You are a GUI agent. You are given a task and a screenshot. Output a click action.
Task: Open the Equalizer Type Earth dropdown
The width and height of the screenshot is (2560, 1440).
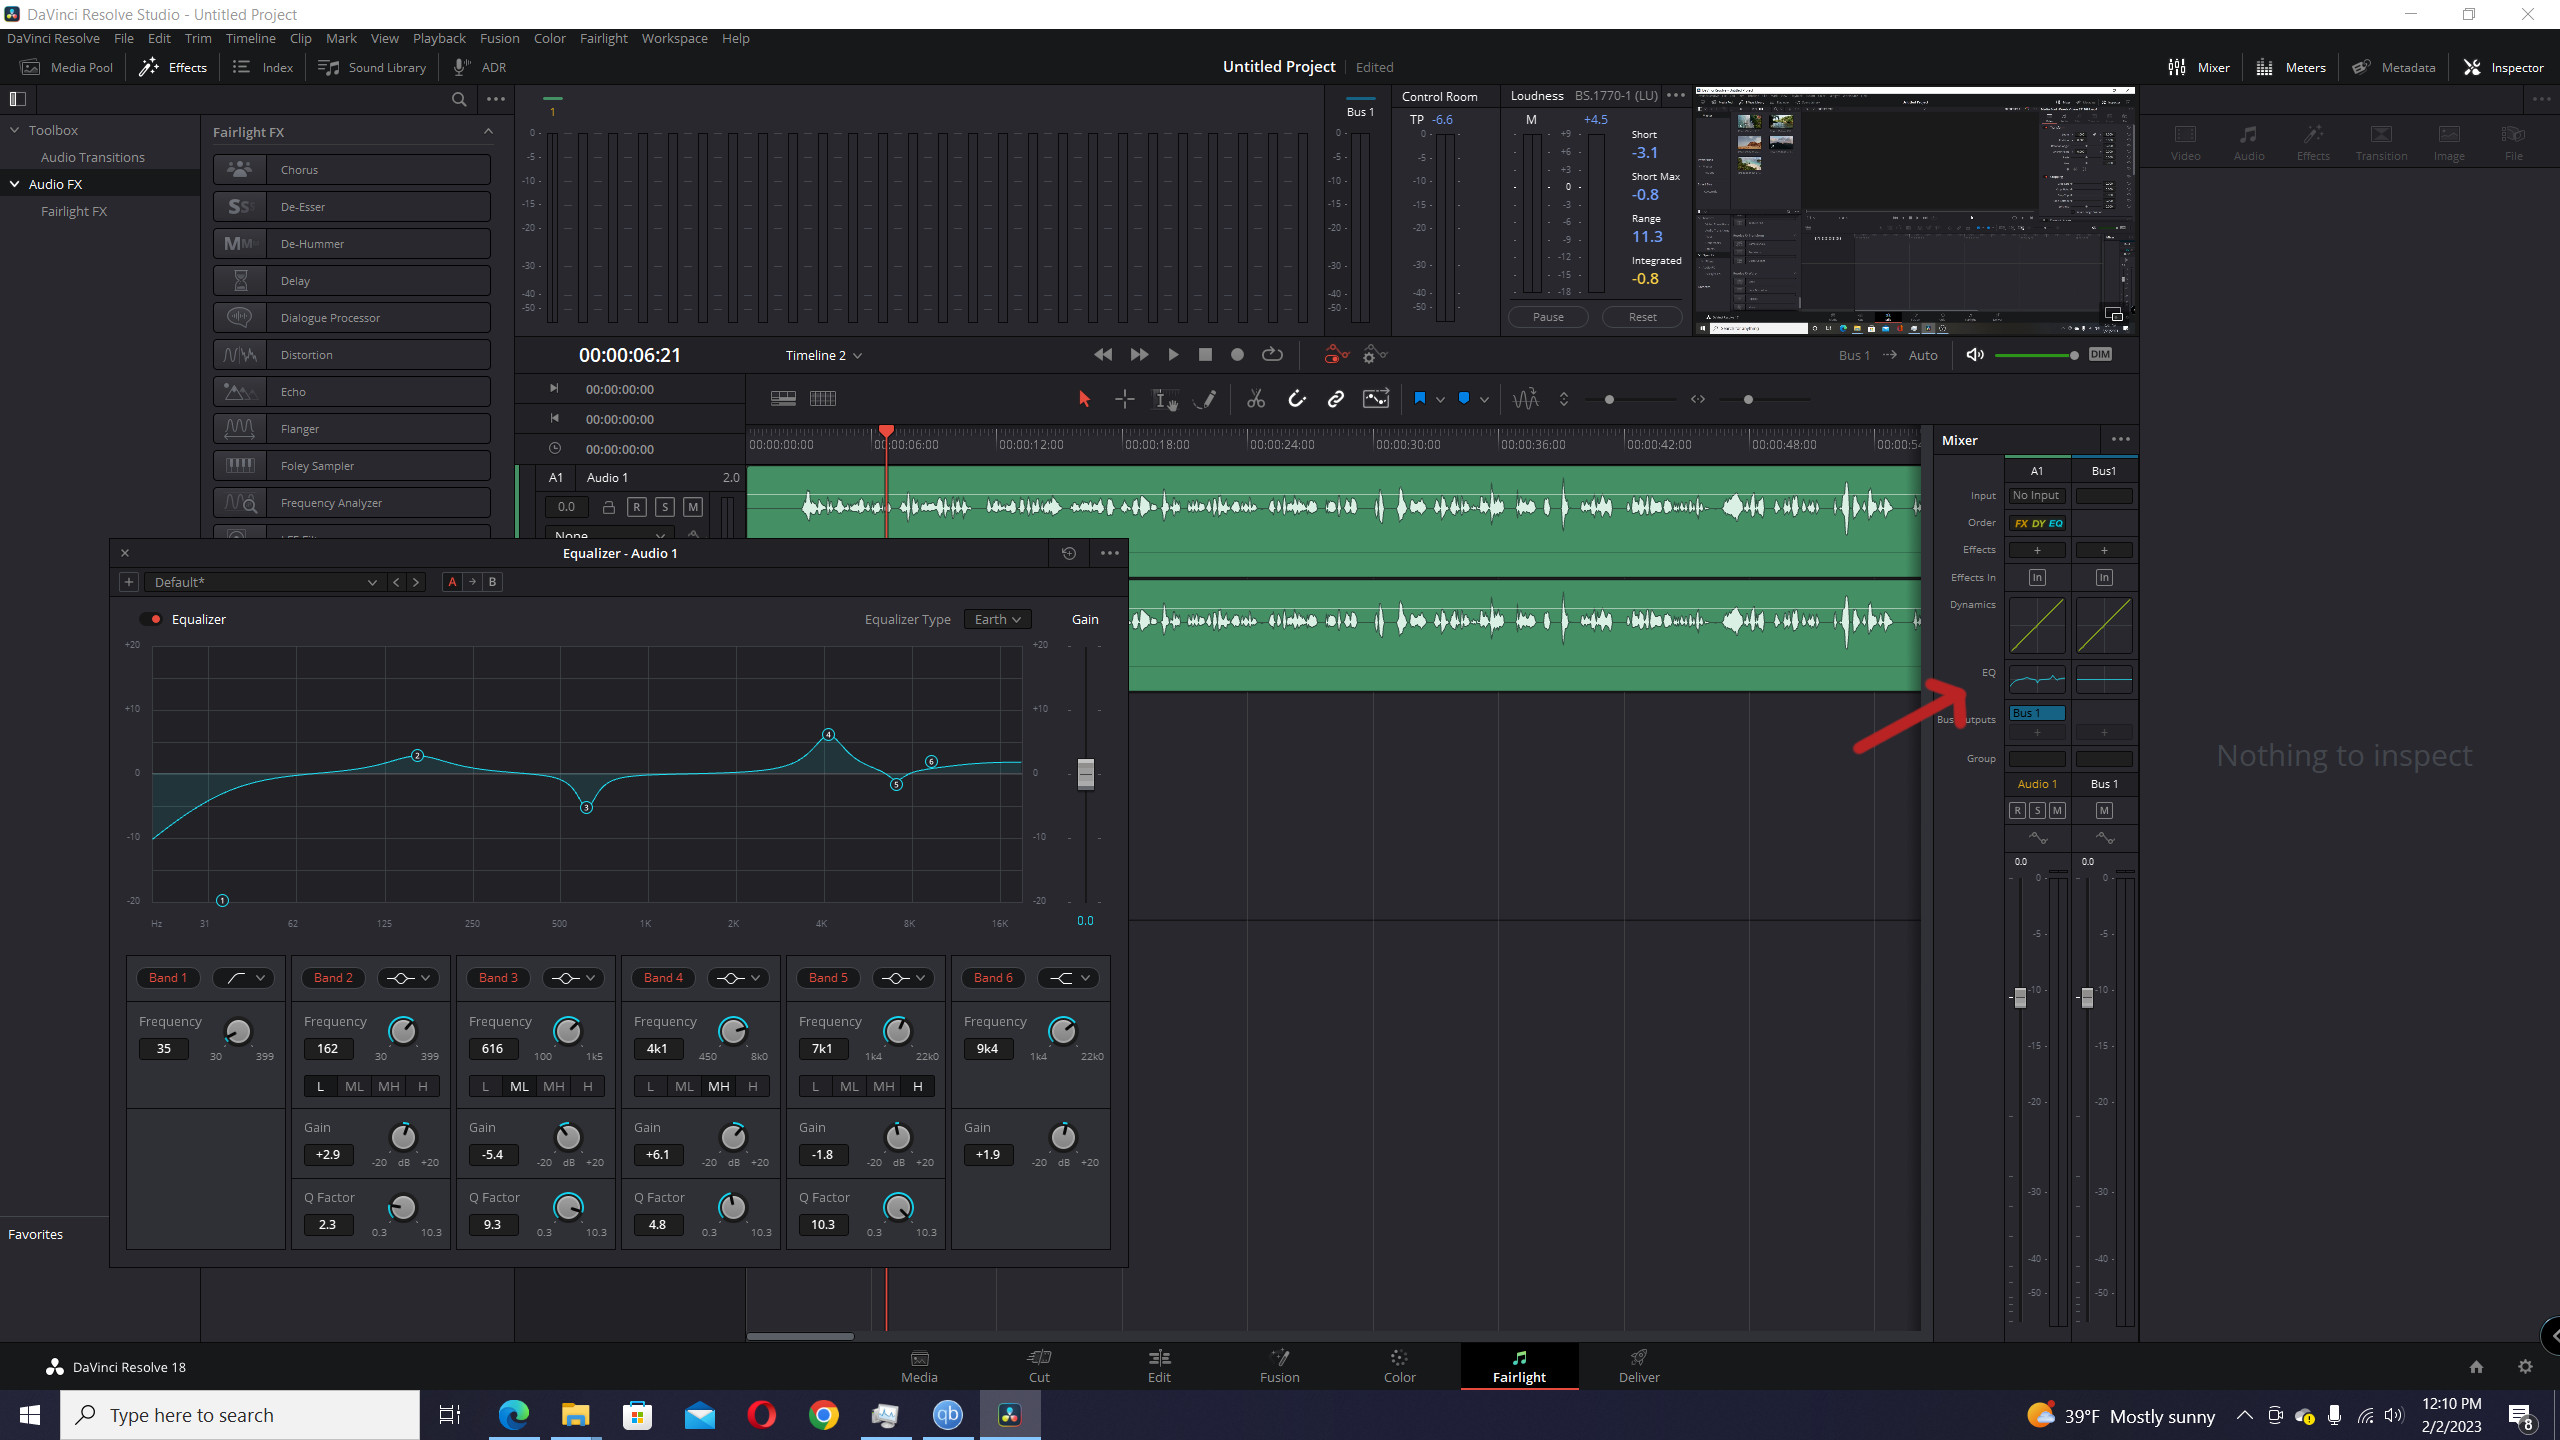coord(997,619)
